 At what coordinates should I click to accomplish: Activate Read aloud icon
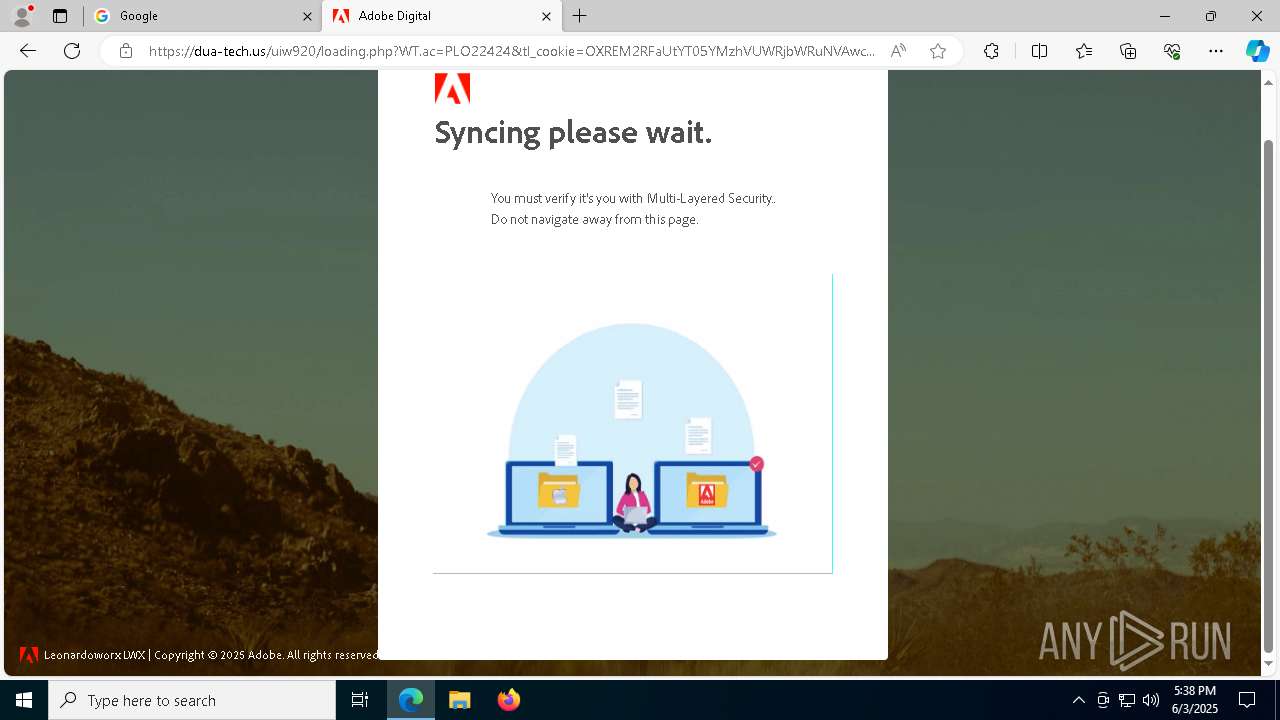[898, 51]
